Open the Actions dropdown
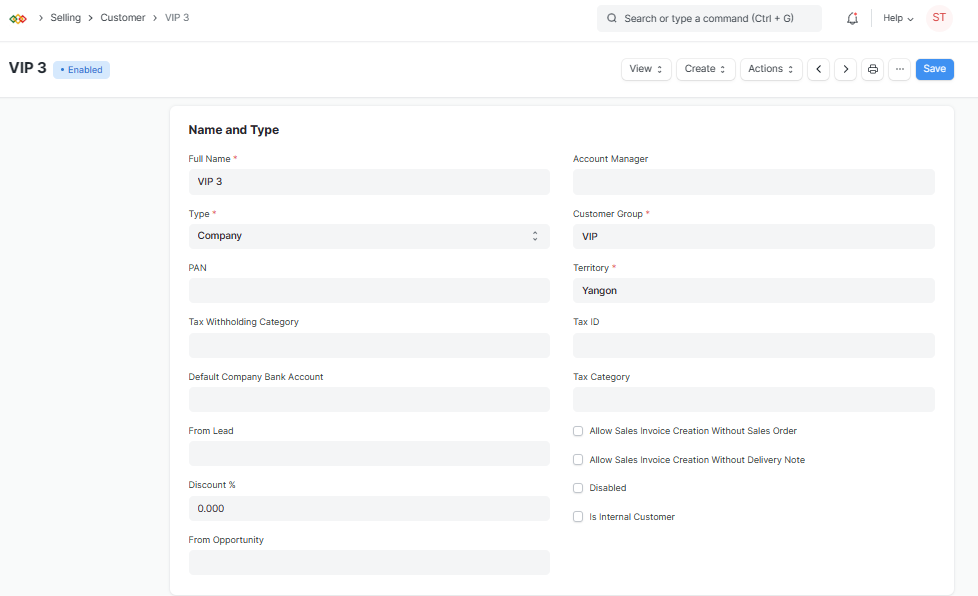Viewport: 978px width, 596px height. [770, 69]
